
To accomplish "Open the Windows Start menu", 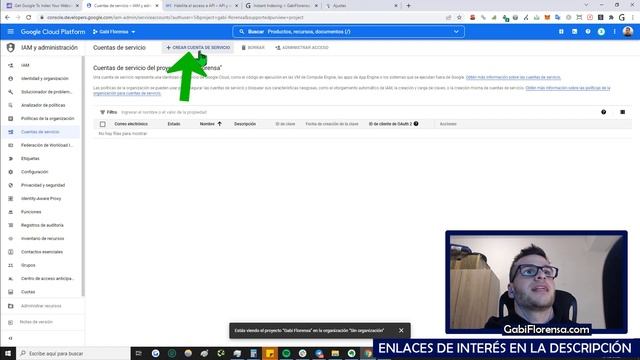I will [x=8, y=353].
